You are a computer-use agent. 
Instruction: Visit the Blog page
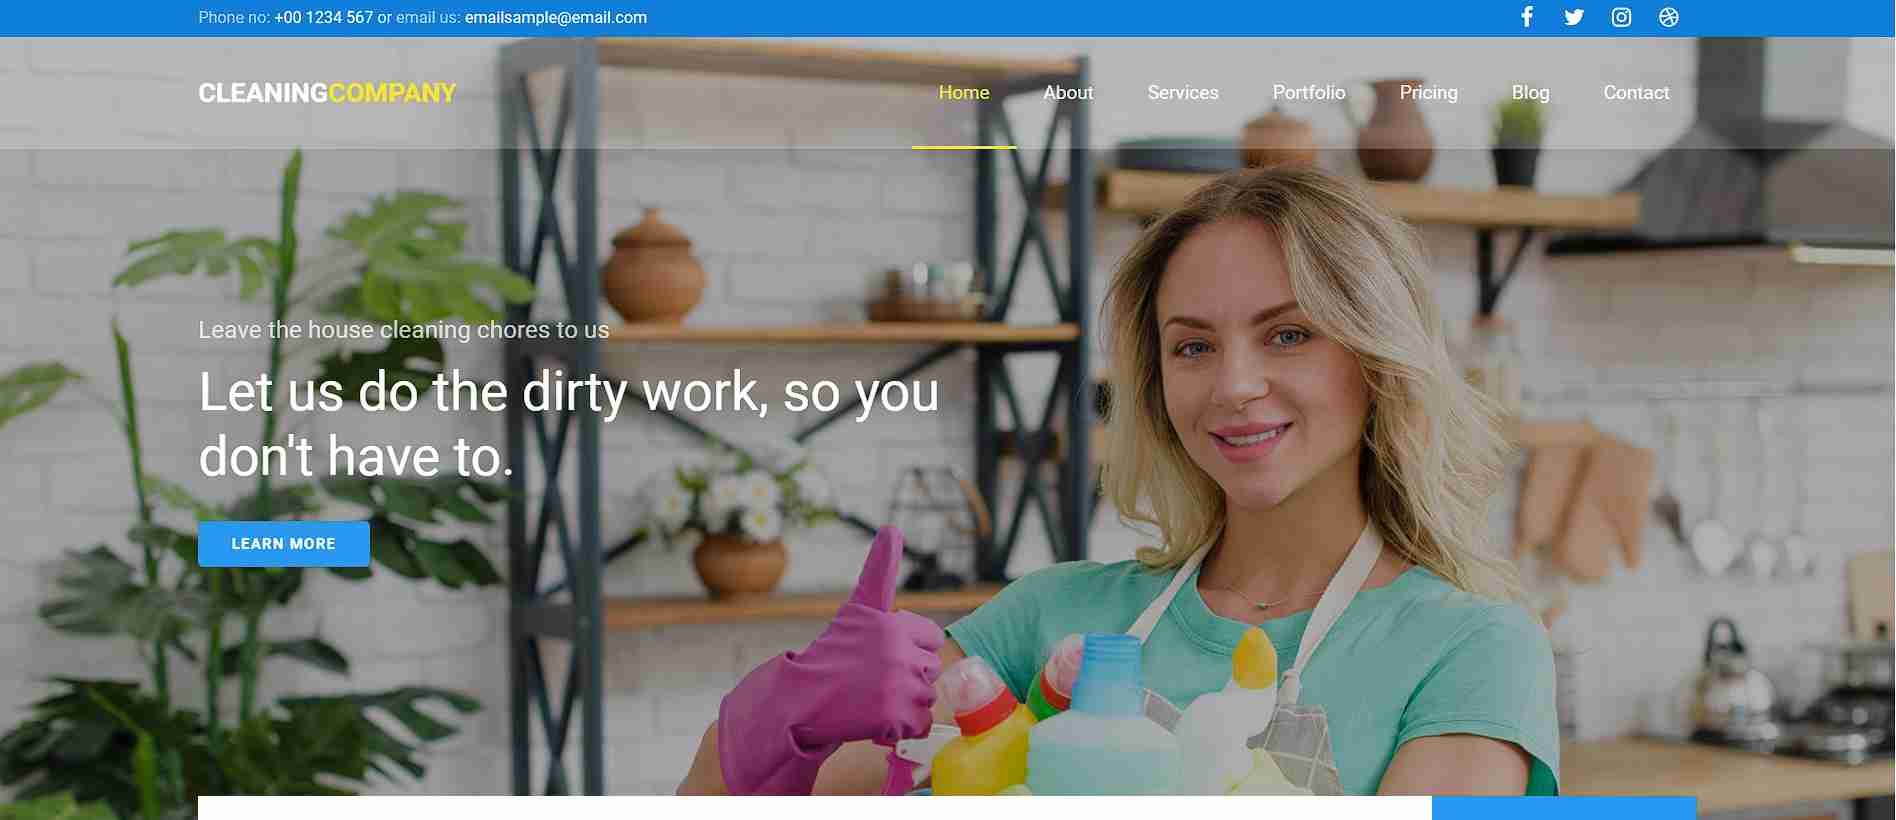tap(1530, 93)
